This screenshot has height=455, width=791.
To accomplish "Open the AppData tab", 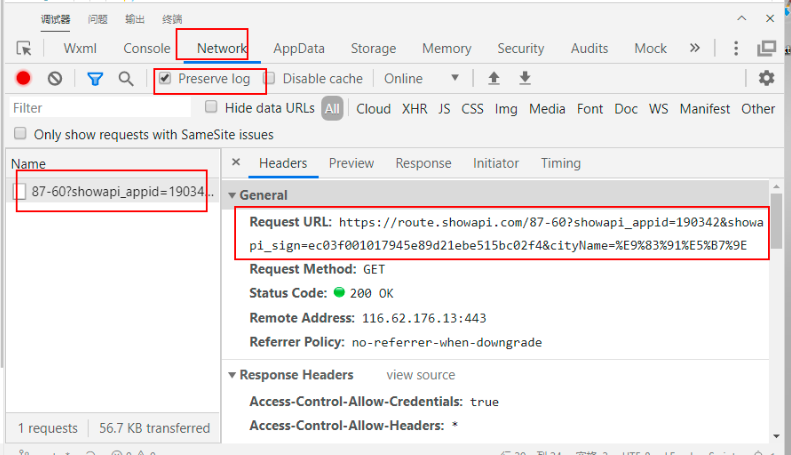I will pyautogui.click(x=299, y=48).
